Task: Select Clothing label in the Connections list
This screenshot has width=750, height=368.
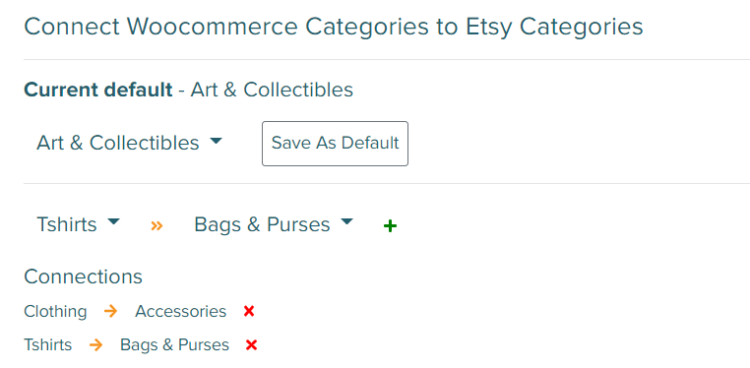Action: point(55,312)
